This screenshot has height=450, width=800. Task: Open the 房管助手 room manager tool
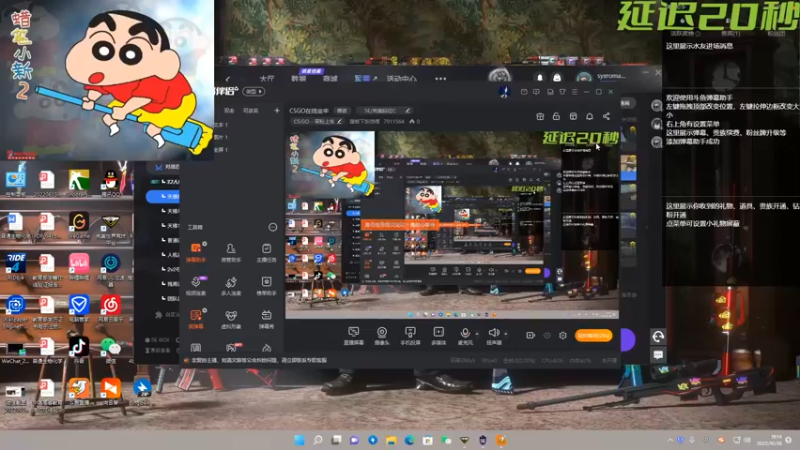click(231, 252)
